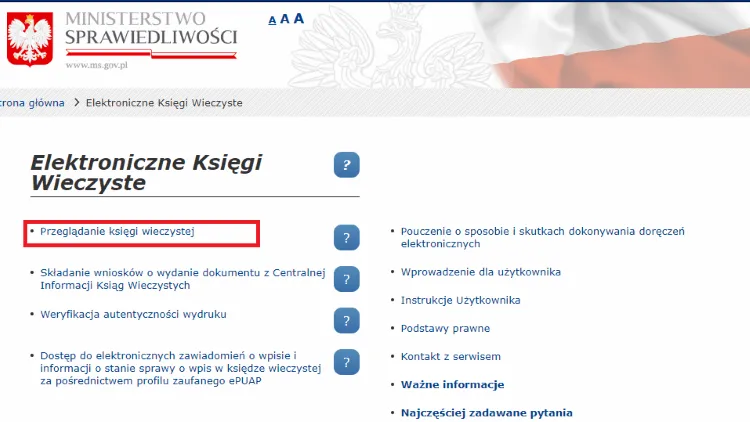
Task: Open Weryfikacja autentyczności wydruku link
Action: tap(133, 314)
